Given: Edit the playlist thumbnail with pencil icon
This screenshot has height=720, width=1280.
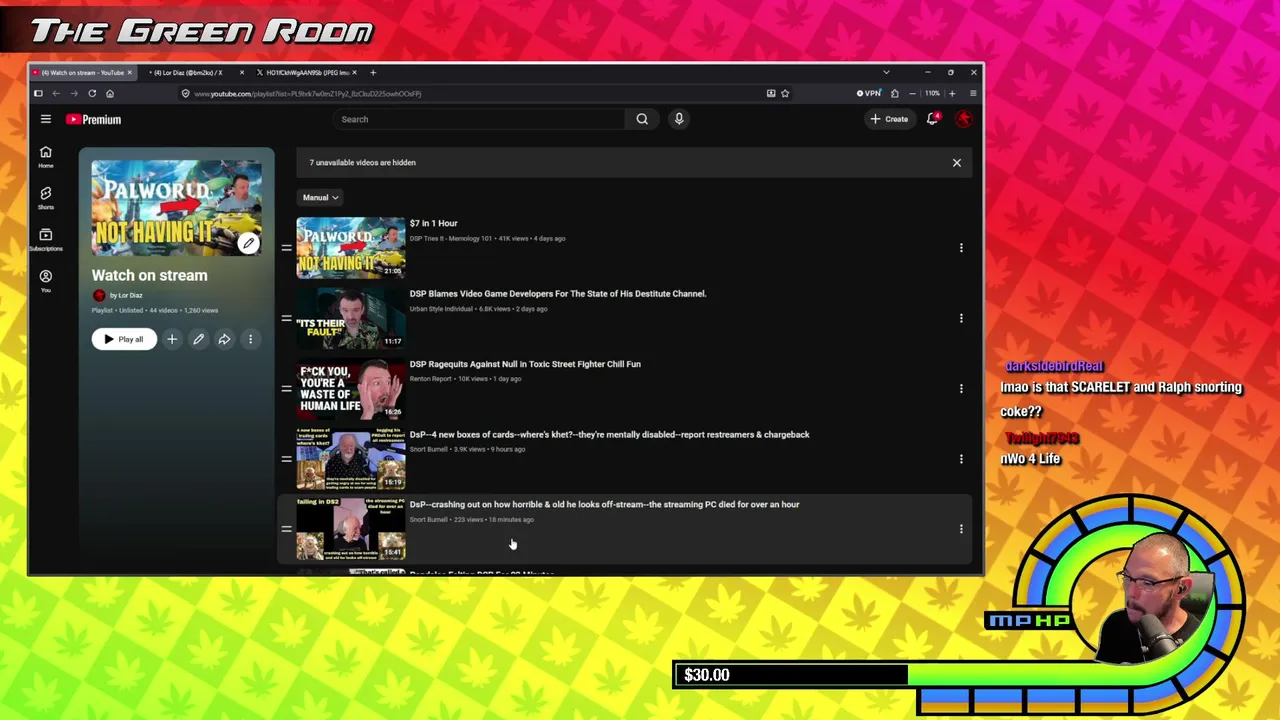Looking at the screenshot, I should pos(249,243).
